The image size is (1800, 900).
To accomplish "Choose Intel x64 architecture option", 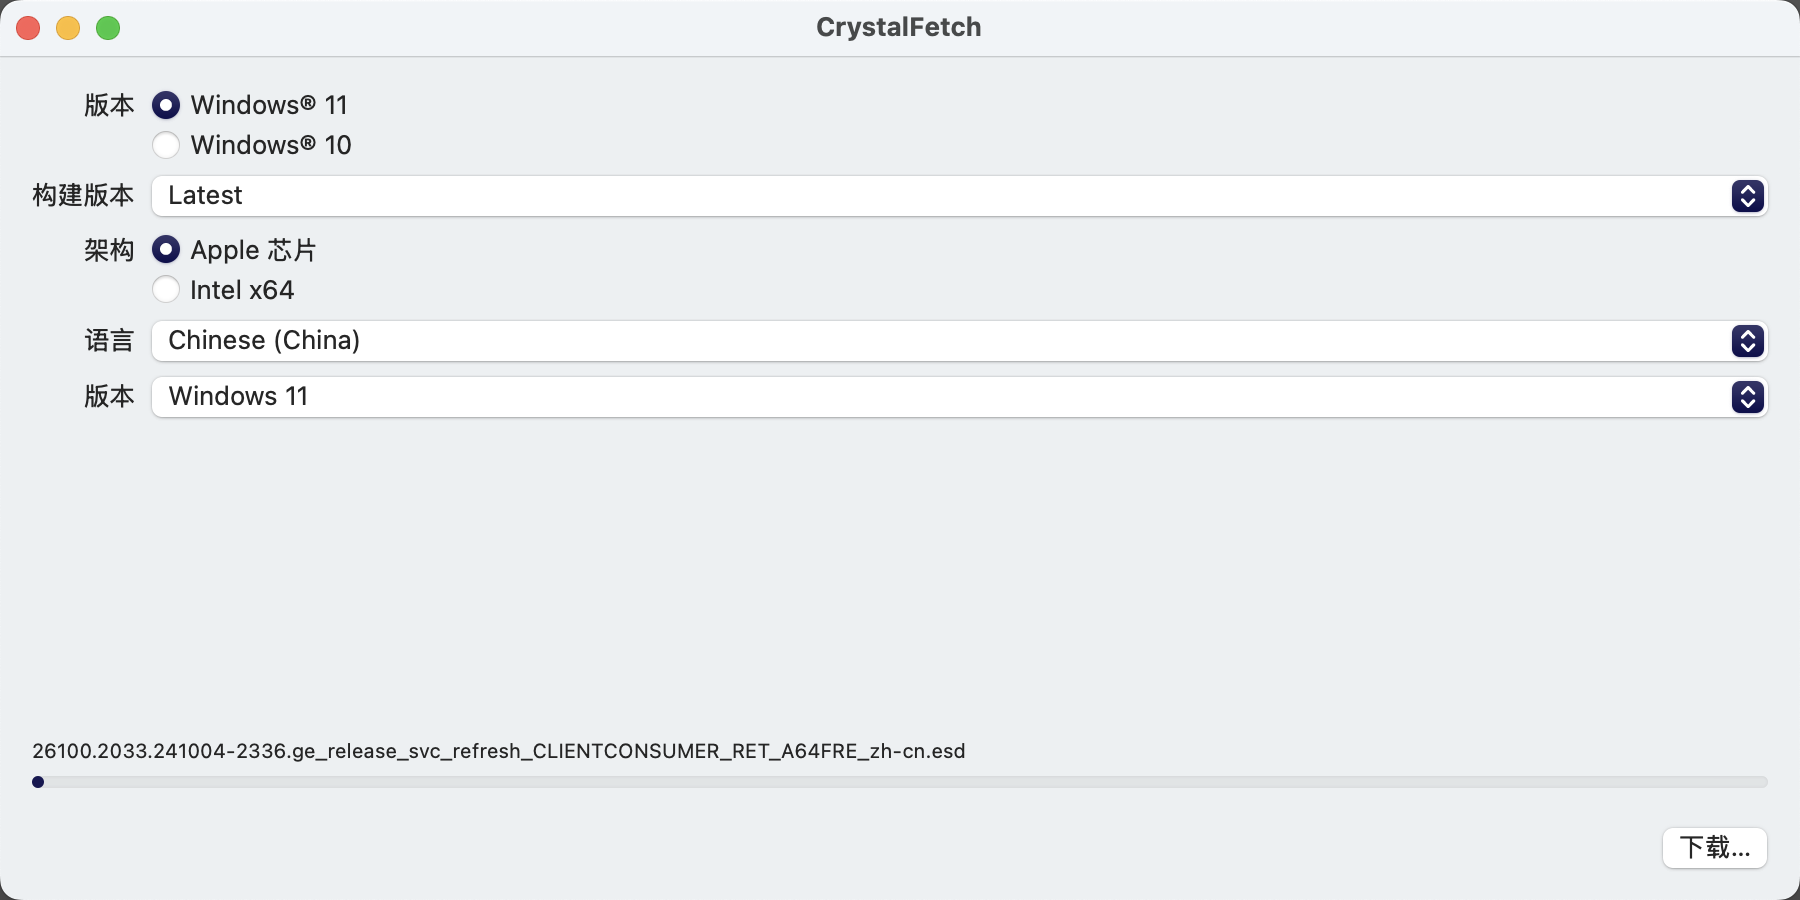I will pyautogui.click(x=166, y=290).
